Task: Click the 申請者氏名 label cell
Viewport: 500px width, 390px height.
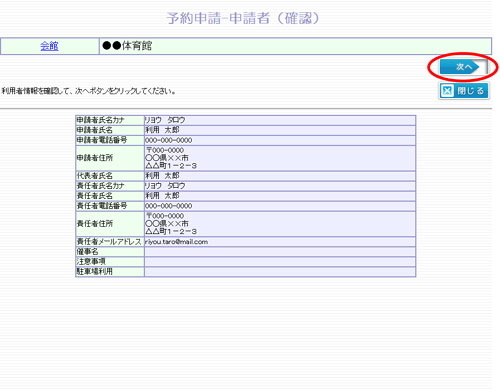Action: [x=110, y=130]
